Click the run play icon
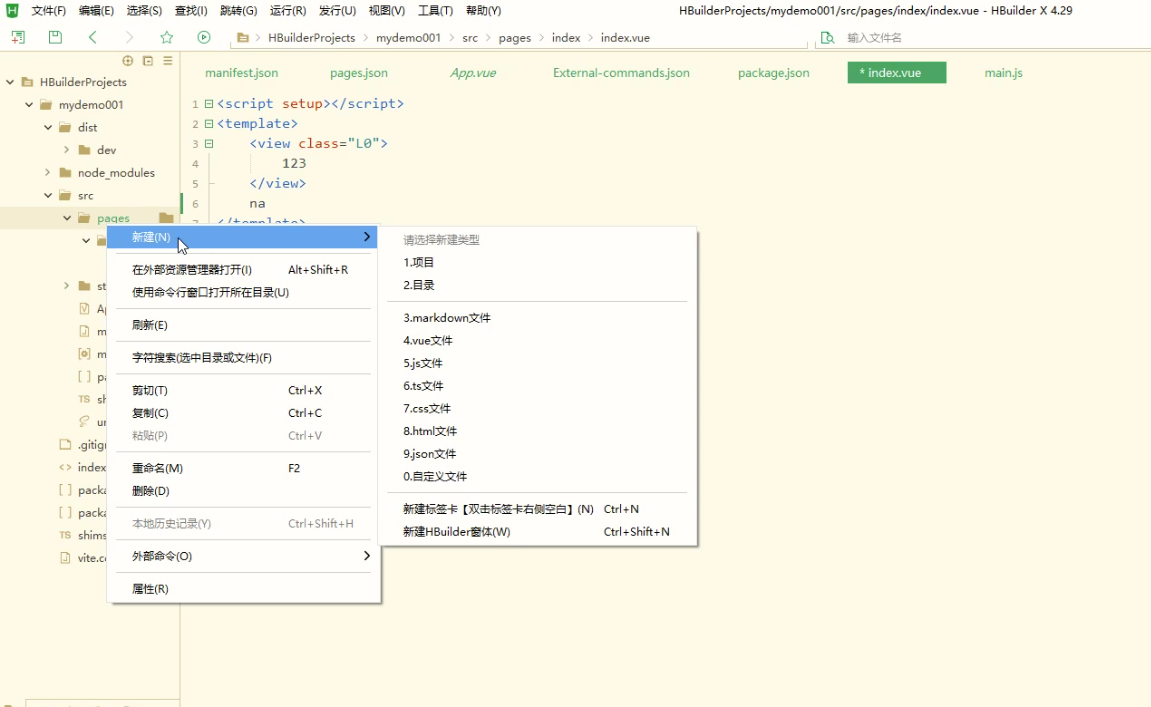The image size is (1151, 707). [x=204, y=37]
